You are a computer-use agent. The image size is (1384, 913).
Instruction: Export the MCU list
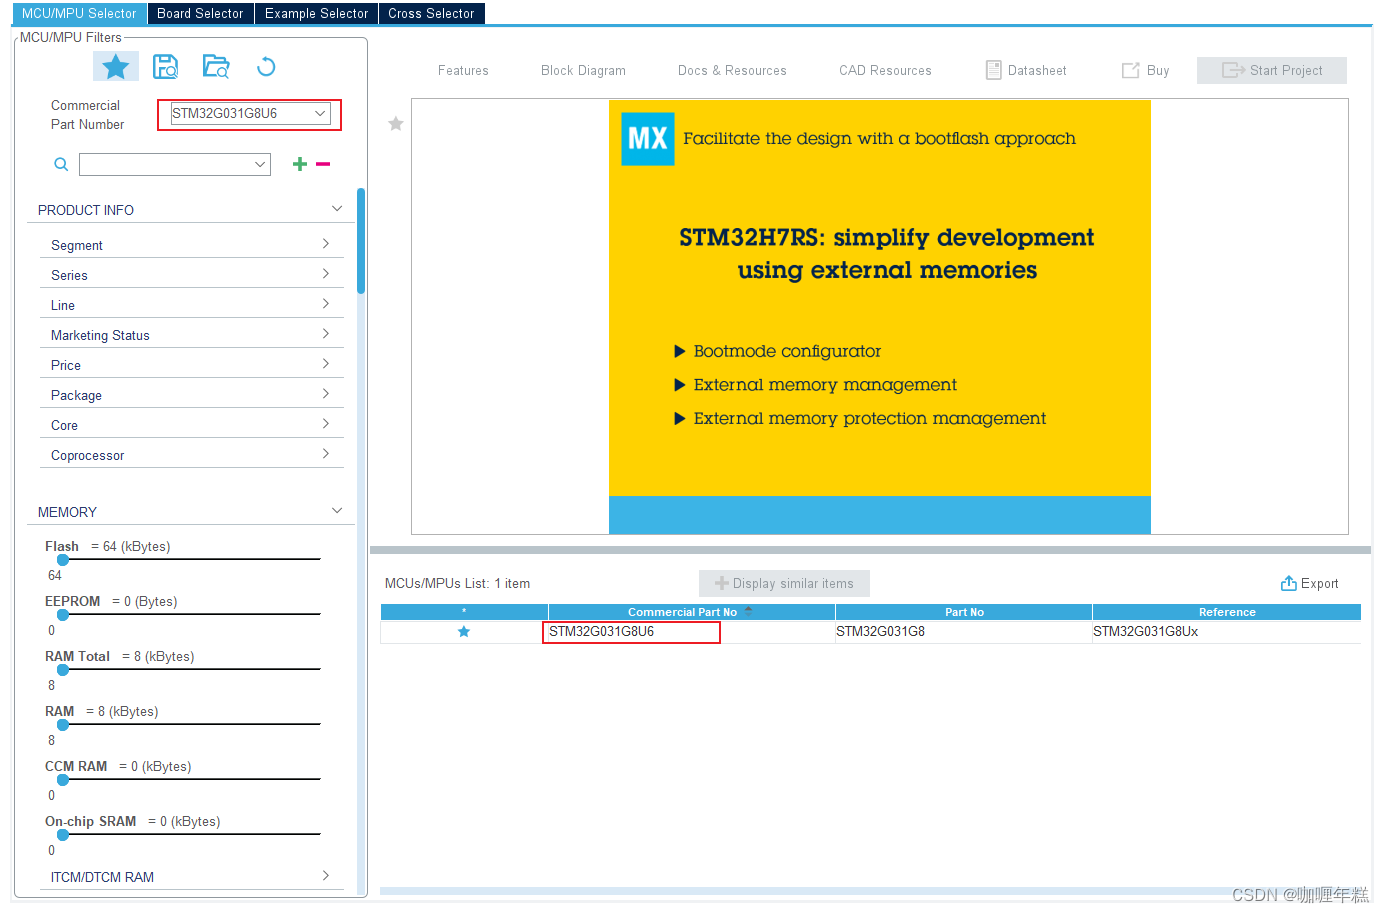coord(1309,584)
